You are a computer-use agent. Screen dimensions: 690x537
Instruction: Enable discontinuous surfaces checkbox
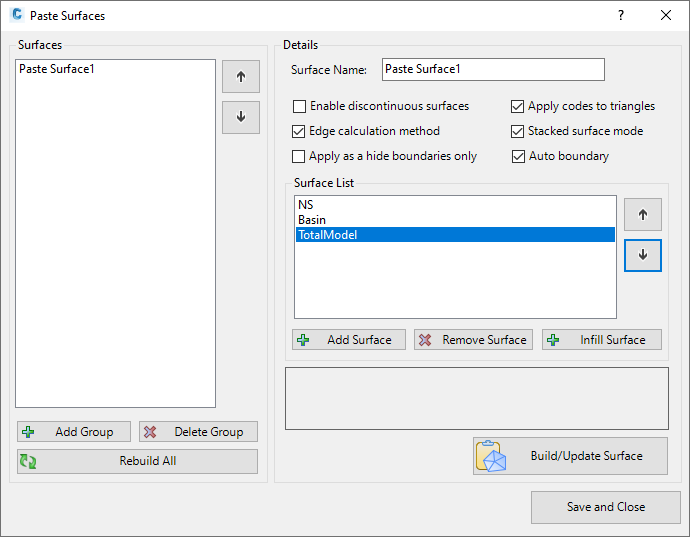tap(299, 106)
